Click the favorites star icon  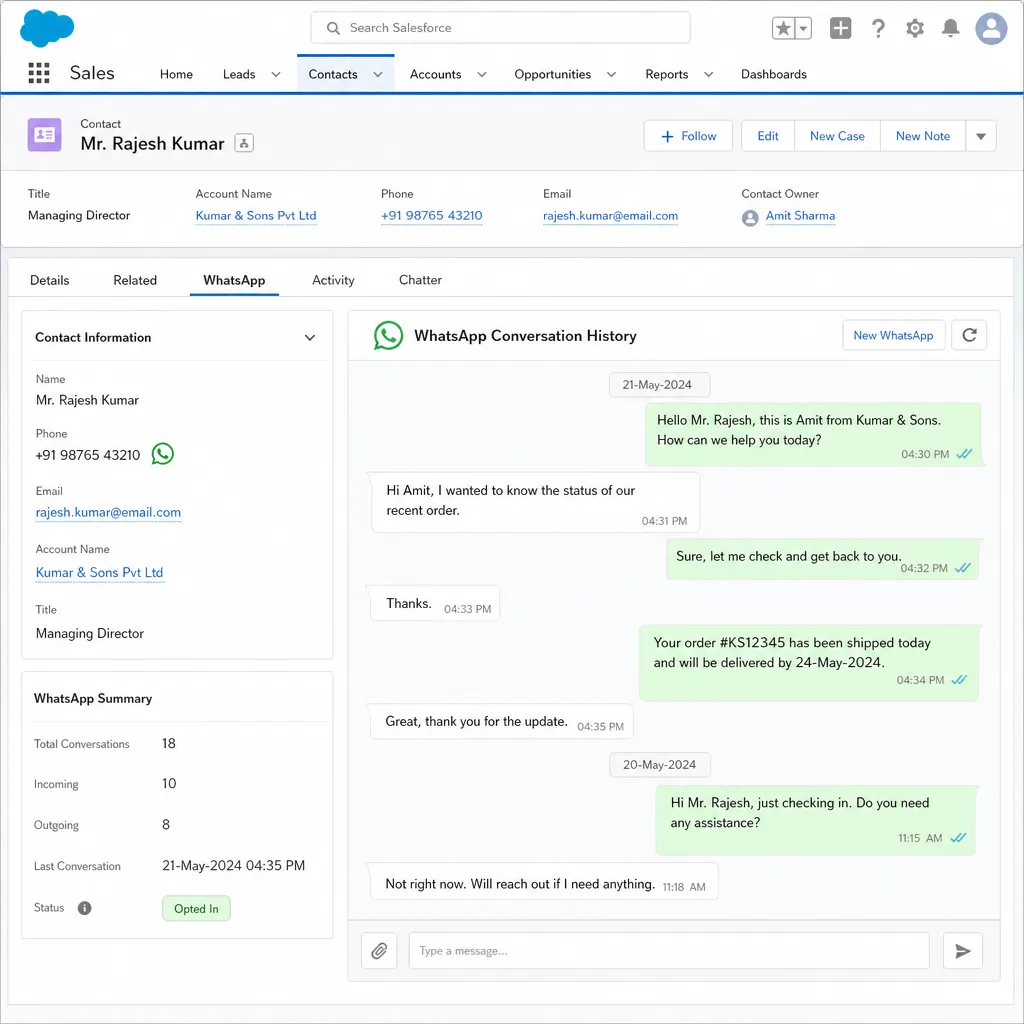(x=783, y=28)
